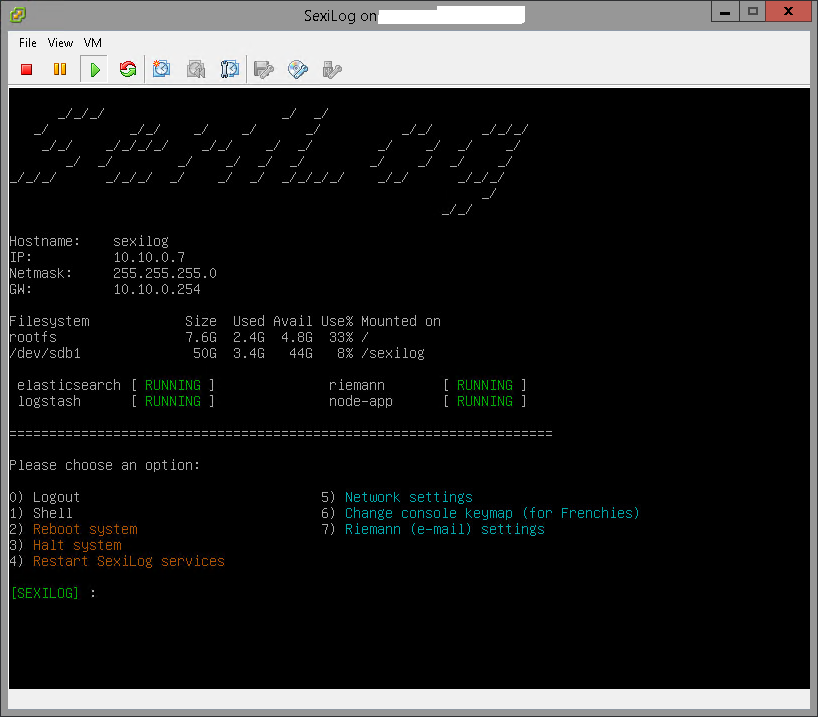Close the SexiLog console window
The image size is (818, 717).
788,12
